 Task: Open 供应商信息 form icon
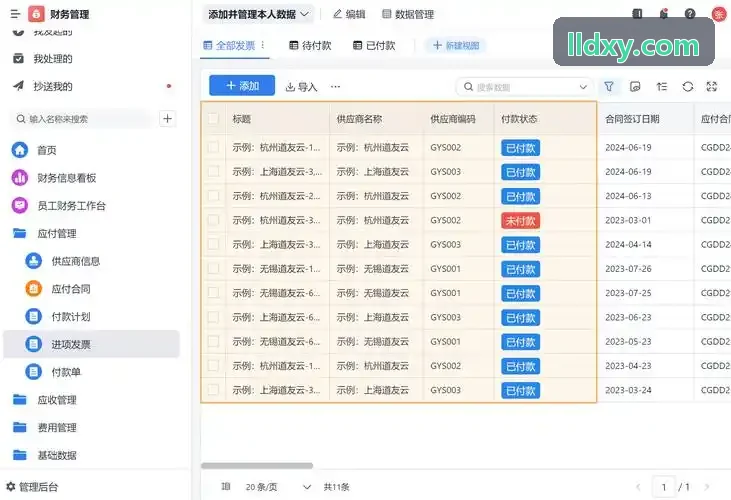pyautogui.click(x=34, y=261)
